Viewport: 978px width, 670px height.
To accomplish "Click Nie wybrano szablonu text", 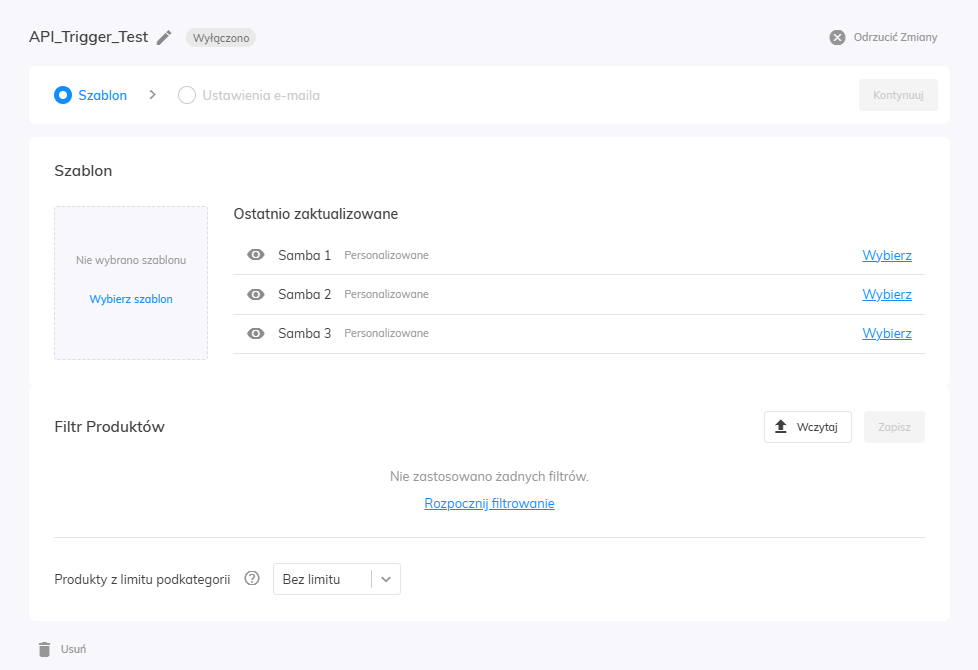I will 131,260.
